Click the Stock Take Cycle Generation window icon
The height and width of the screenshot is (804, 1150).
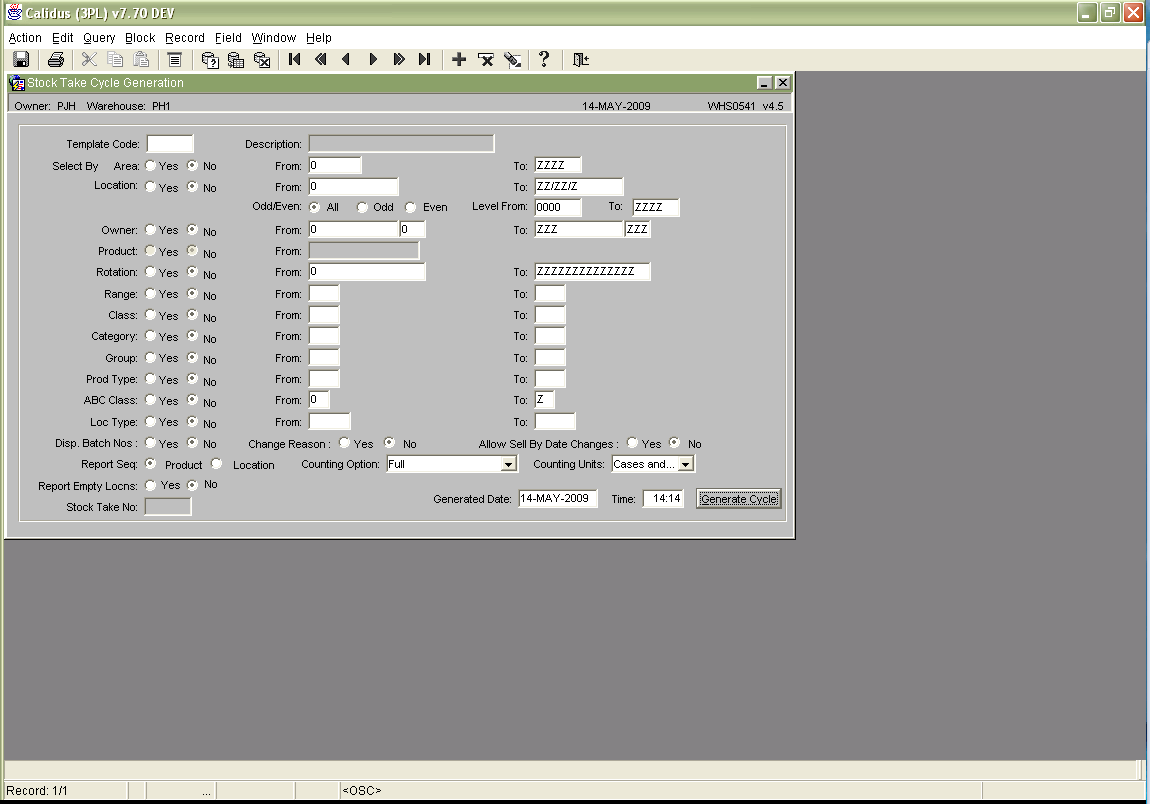(x=17, y=83)
